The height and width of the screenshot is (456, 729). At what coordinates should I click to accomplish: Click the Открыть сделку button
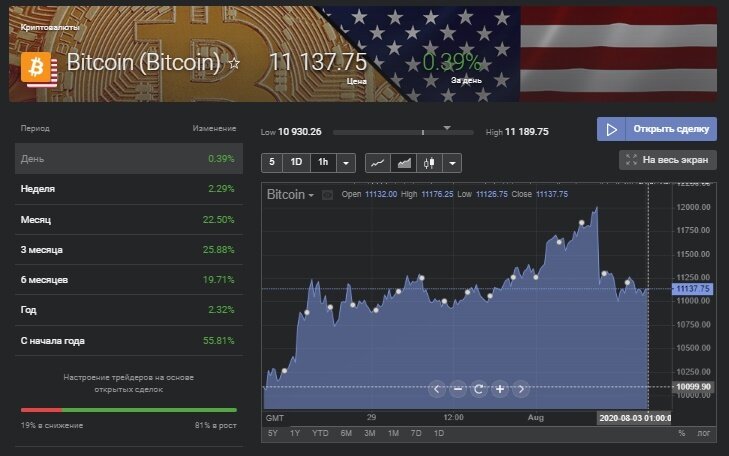click(657, 129)
